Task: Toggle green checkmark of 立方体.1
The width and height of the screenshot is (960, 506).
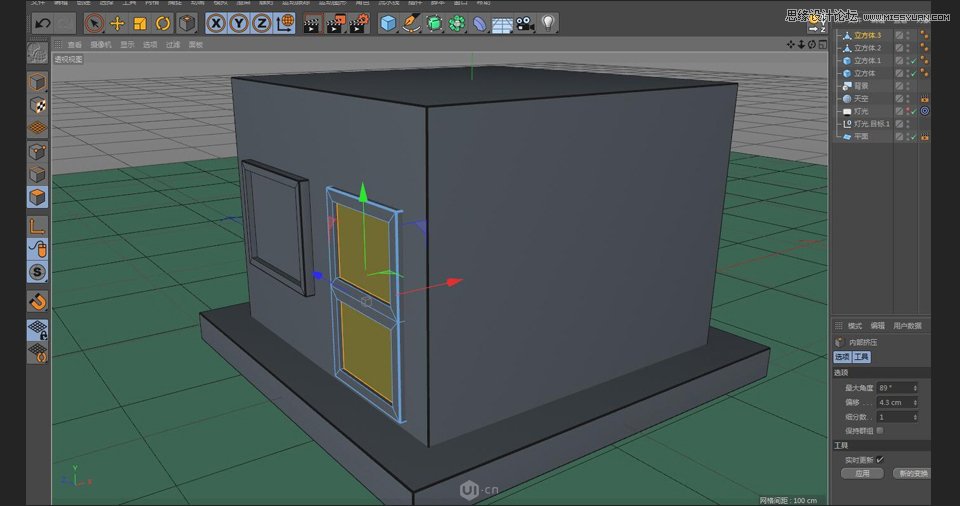Action: (913, 61)
